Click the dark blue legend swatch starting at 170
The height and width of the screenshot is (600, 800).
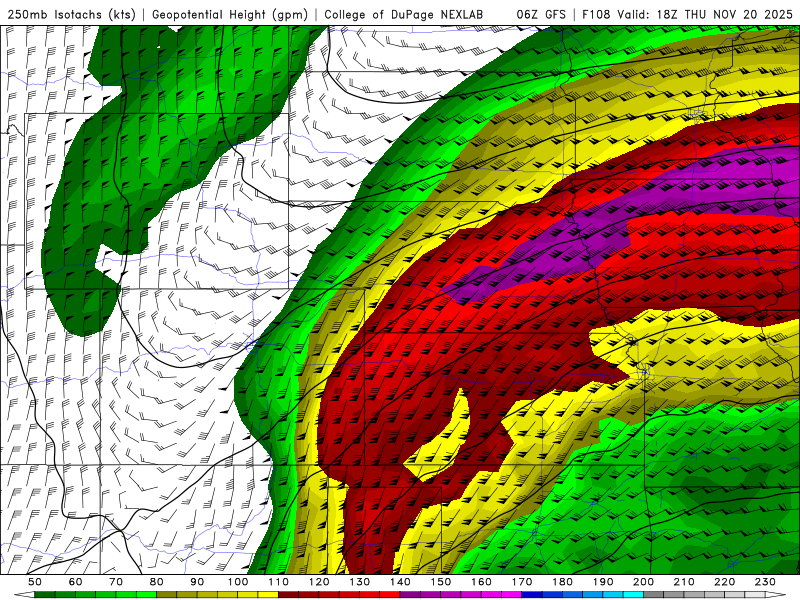click(532, 595)
